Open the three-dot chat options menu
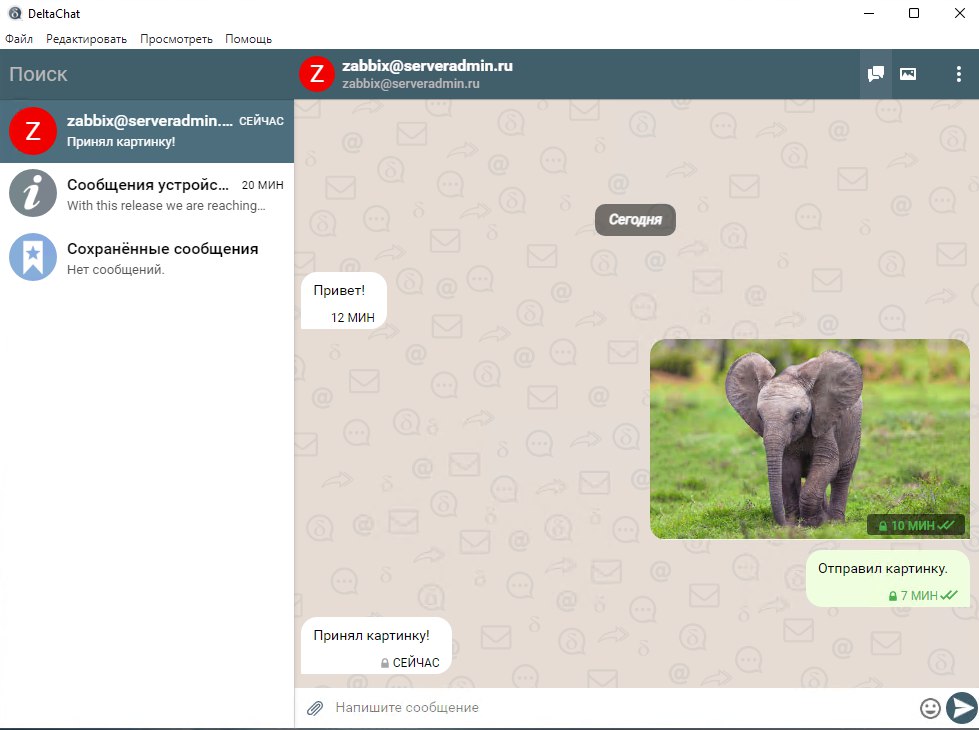Image resolution: width=979 pixels, height=730 pixels. (x=958, y=74)
